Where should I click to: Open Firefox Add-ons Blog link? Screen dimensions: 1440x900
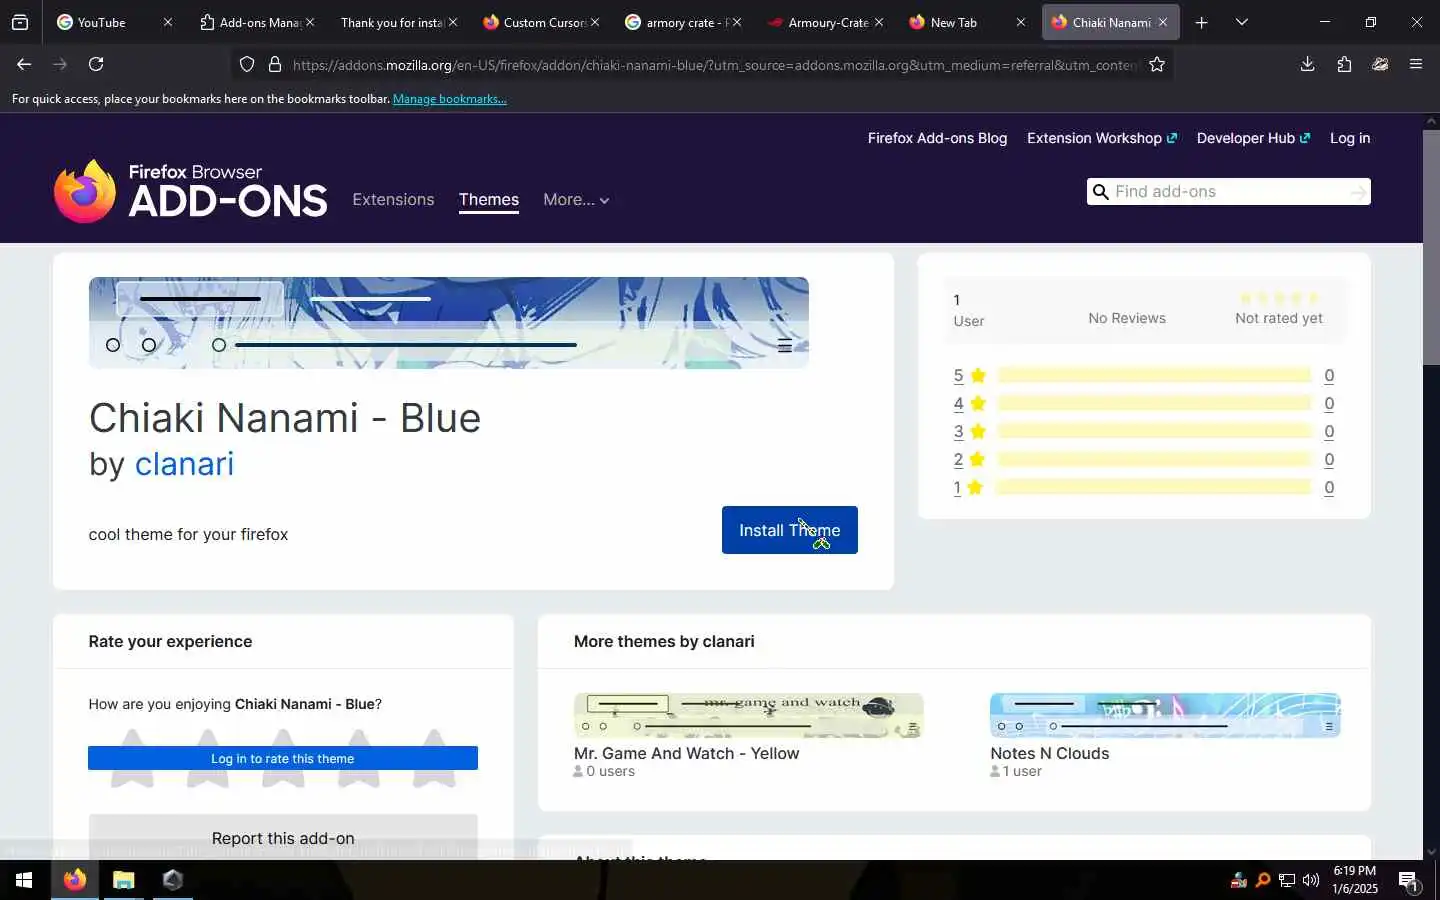pos(937,138)
